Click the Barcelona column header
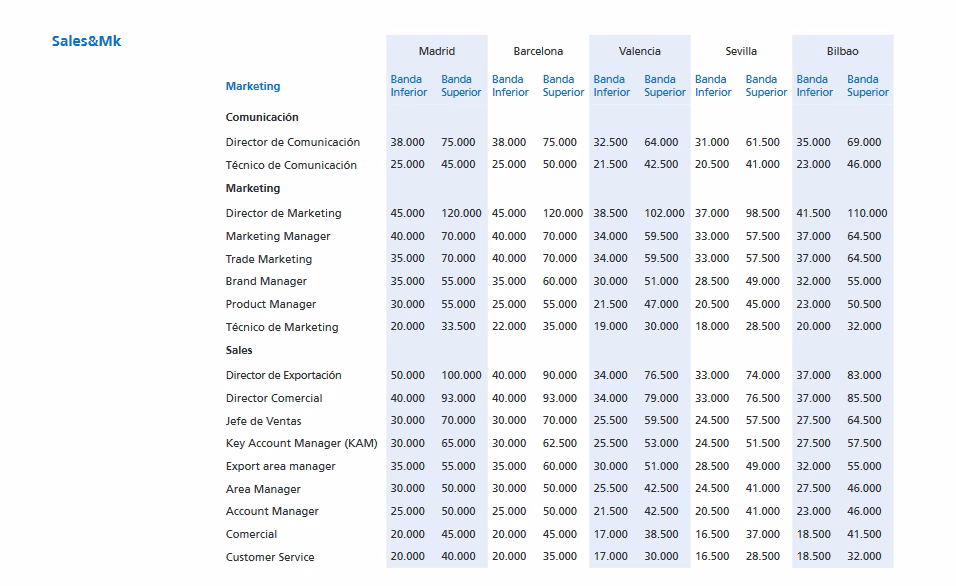 tap(538, 51)
